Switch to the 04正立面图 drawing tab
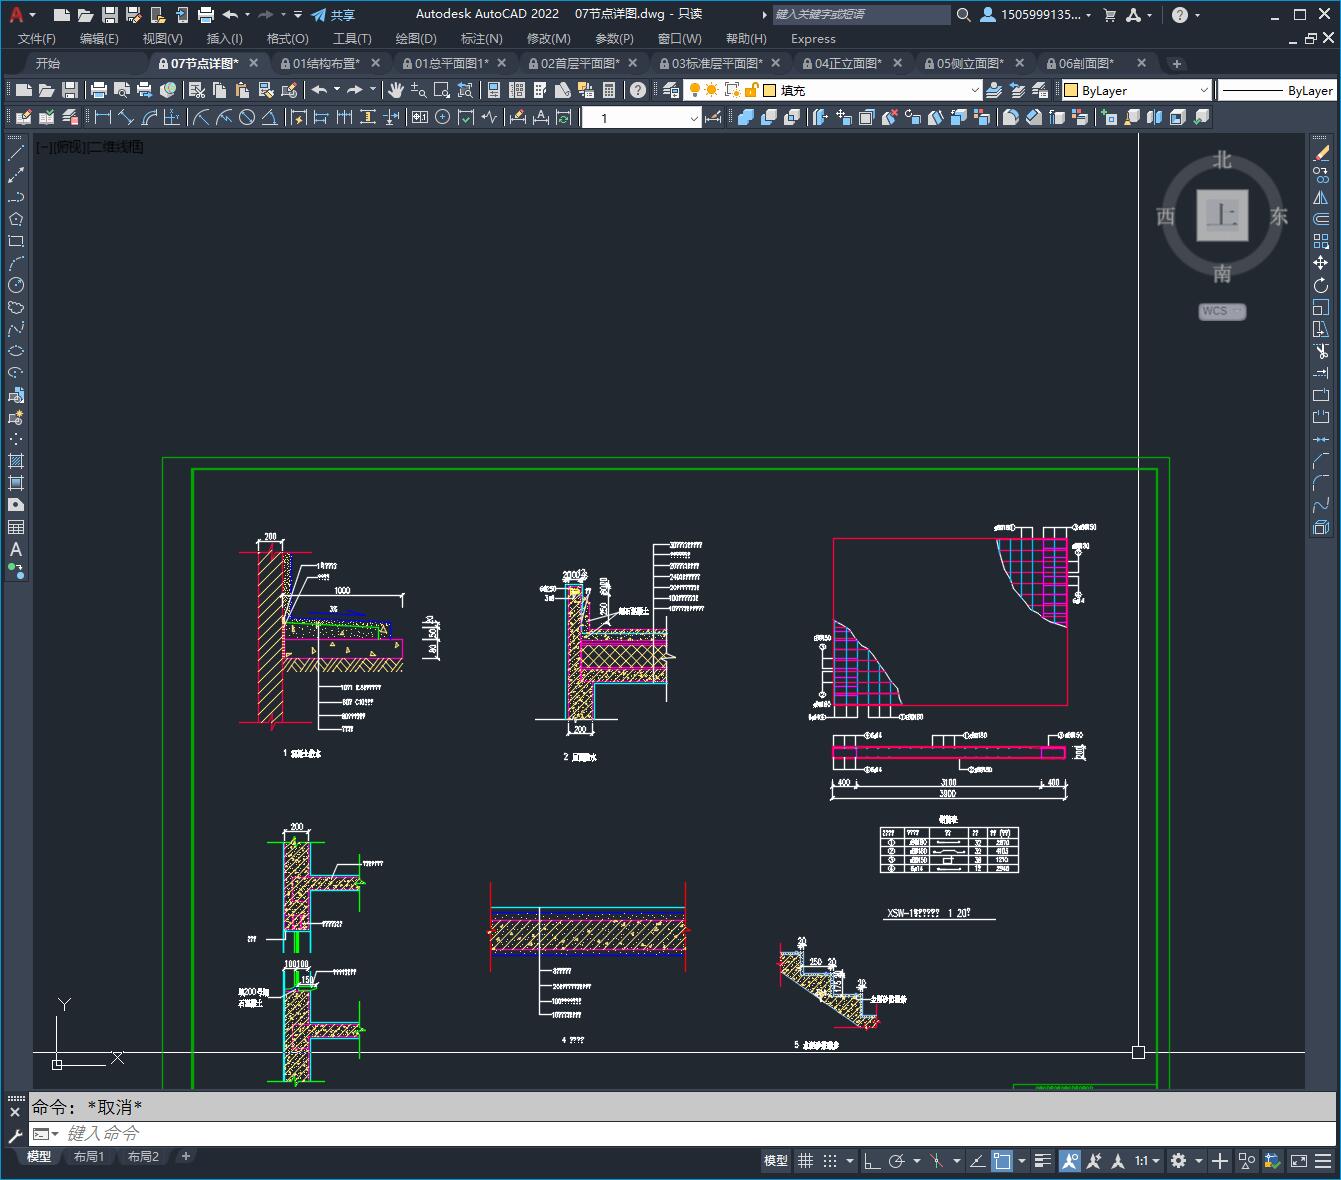Image resolution: width=1341 pixels, height=1180 pixels. point(848,63)
